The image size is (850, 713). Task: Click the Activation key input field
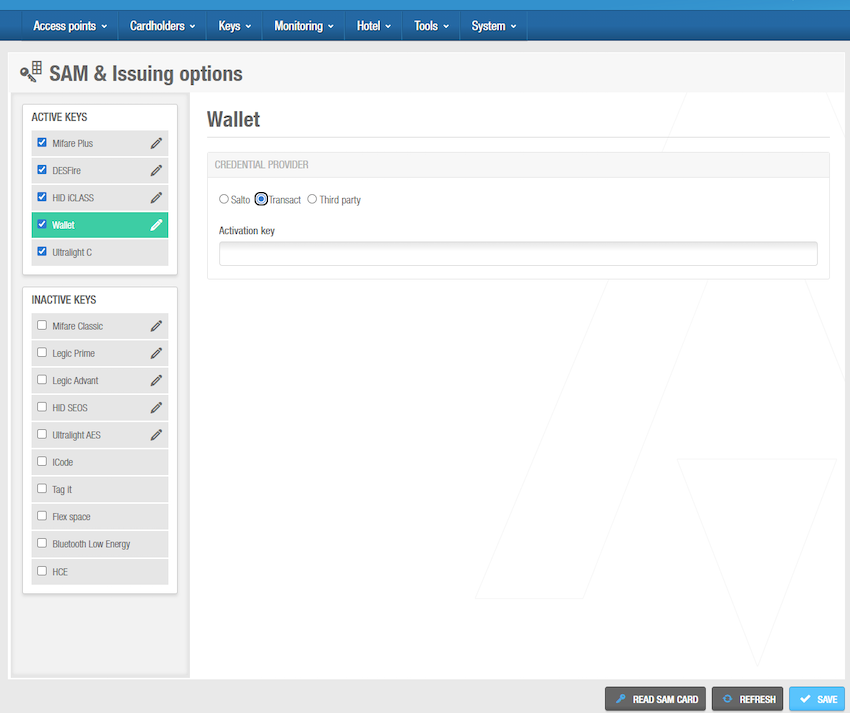point(518,254)
